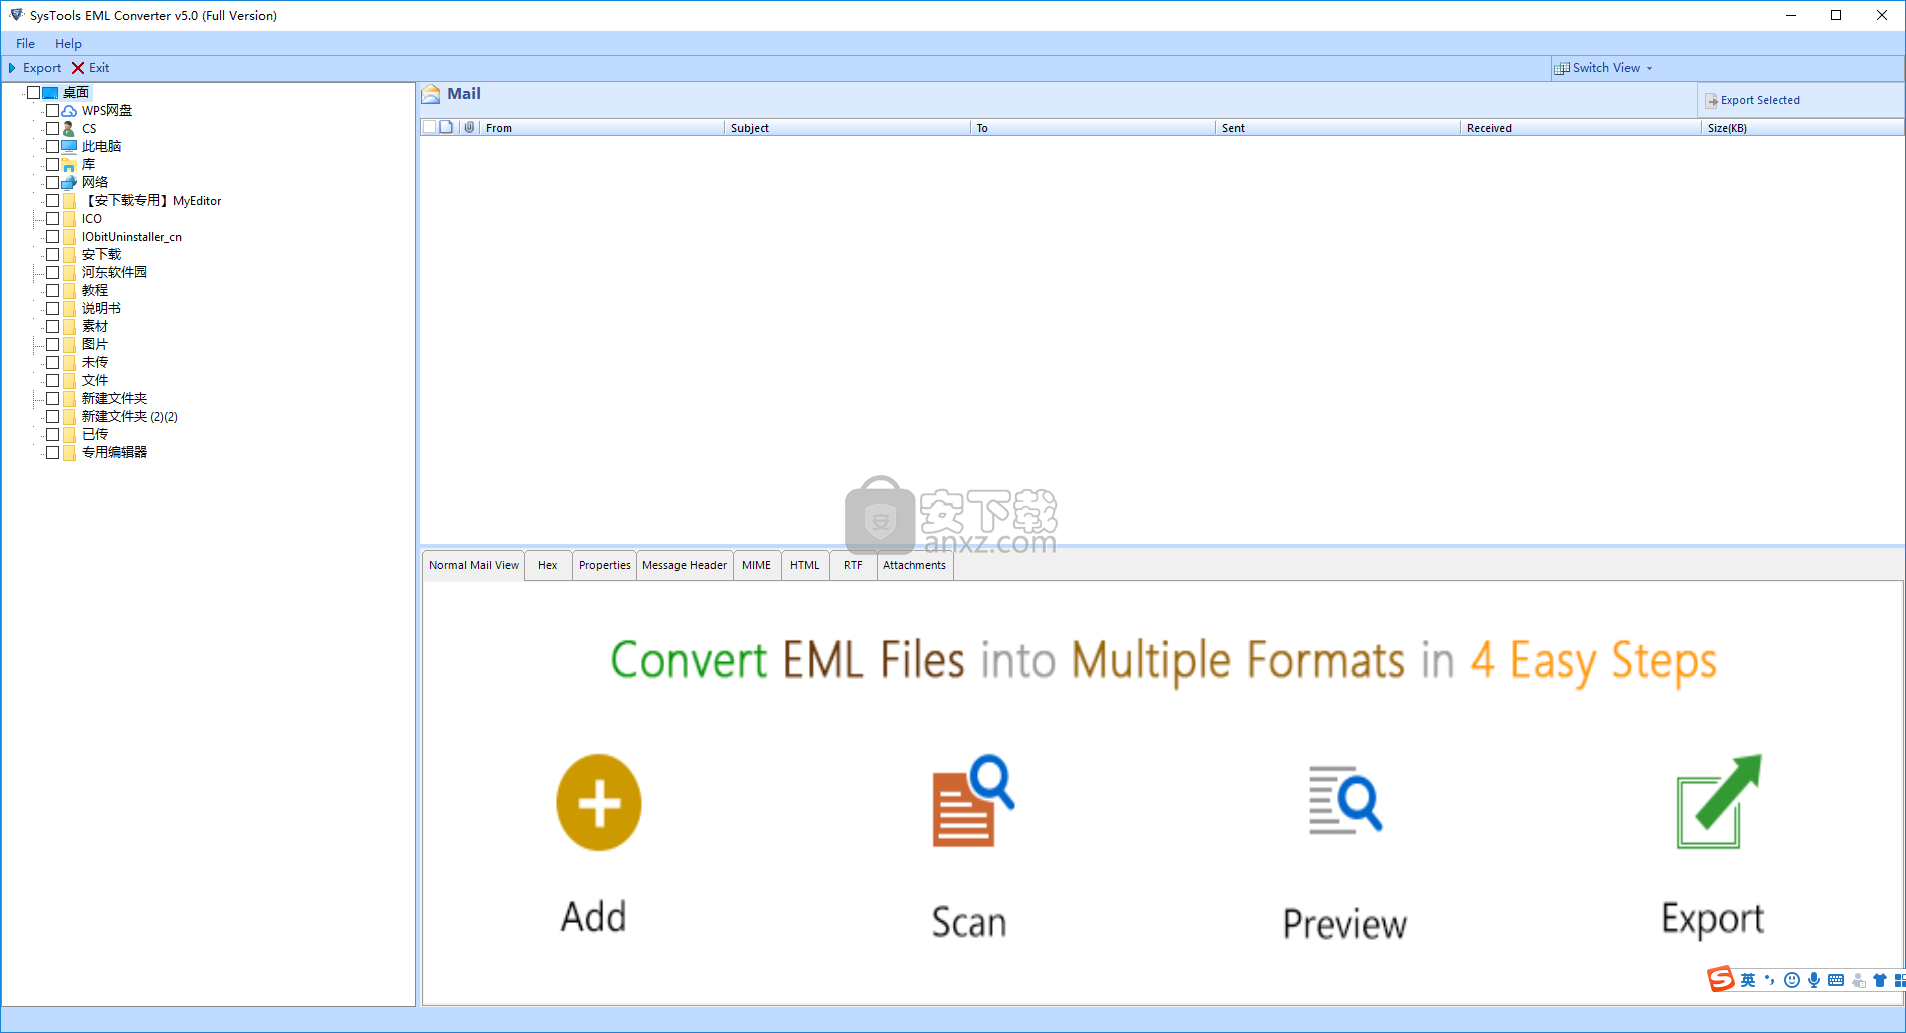Sort by the Sent column header

[x=1338, y=128]
